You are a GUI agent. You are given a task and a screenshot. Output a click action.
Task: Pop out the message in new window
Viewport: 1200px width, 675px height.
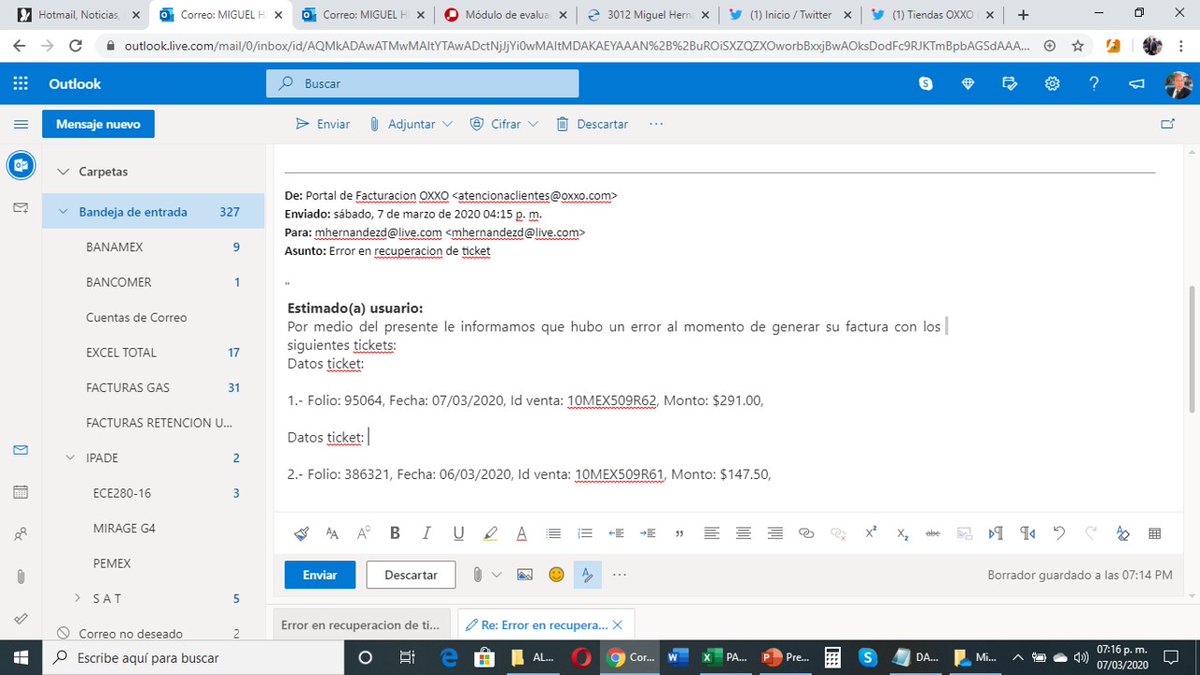pos(1167,124)
